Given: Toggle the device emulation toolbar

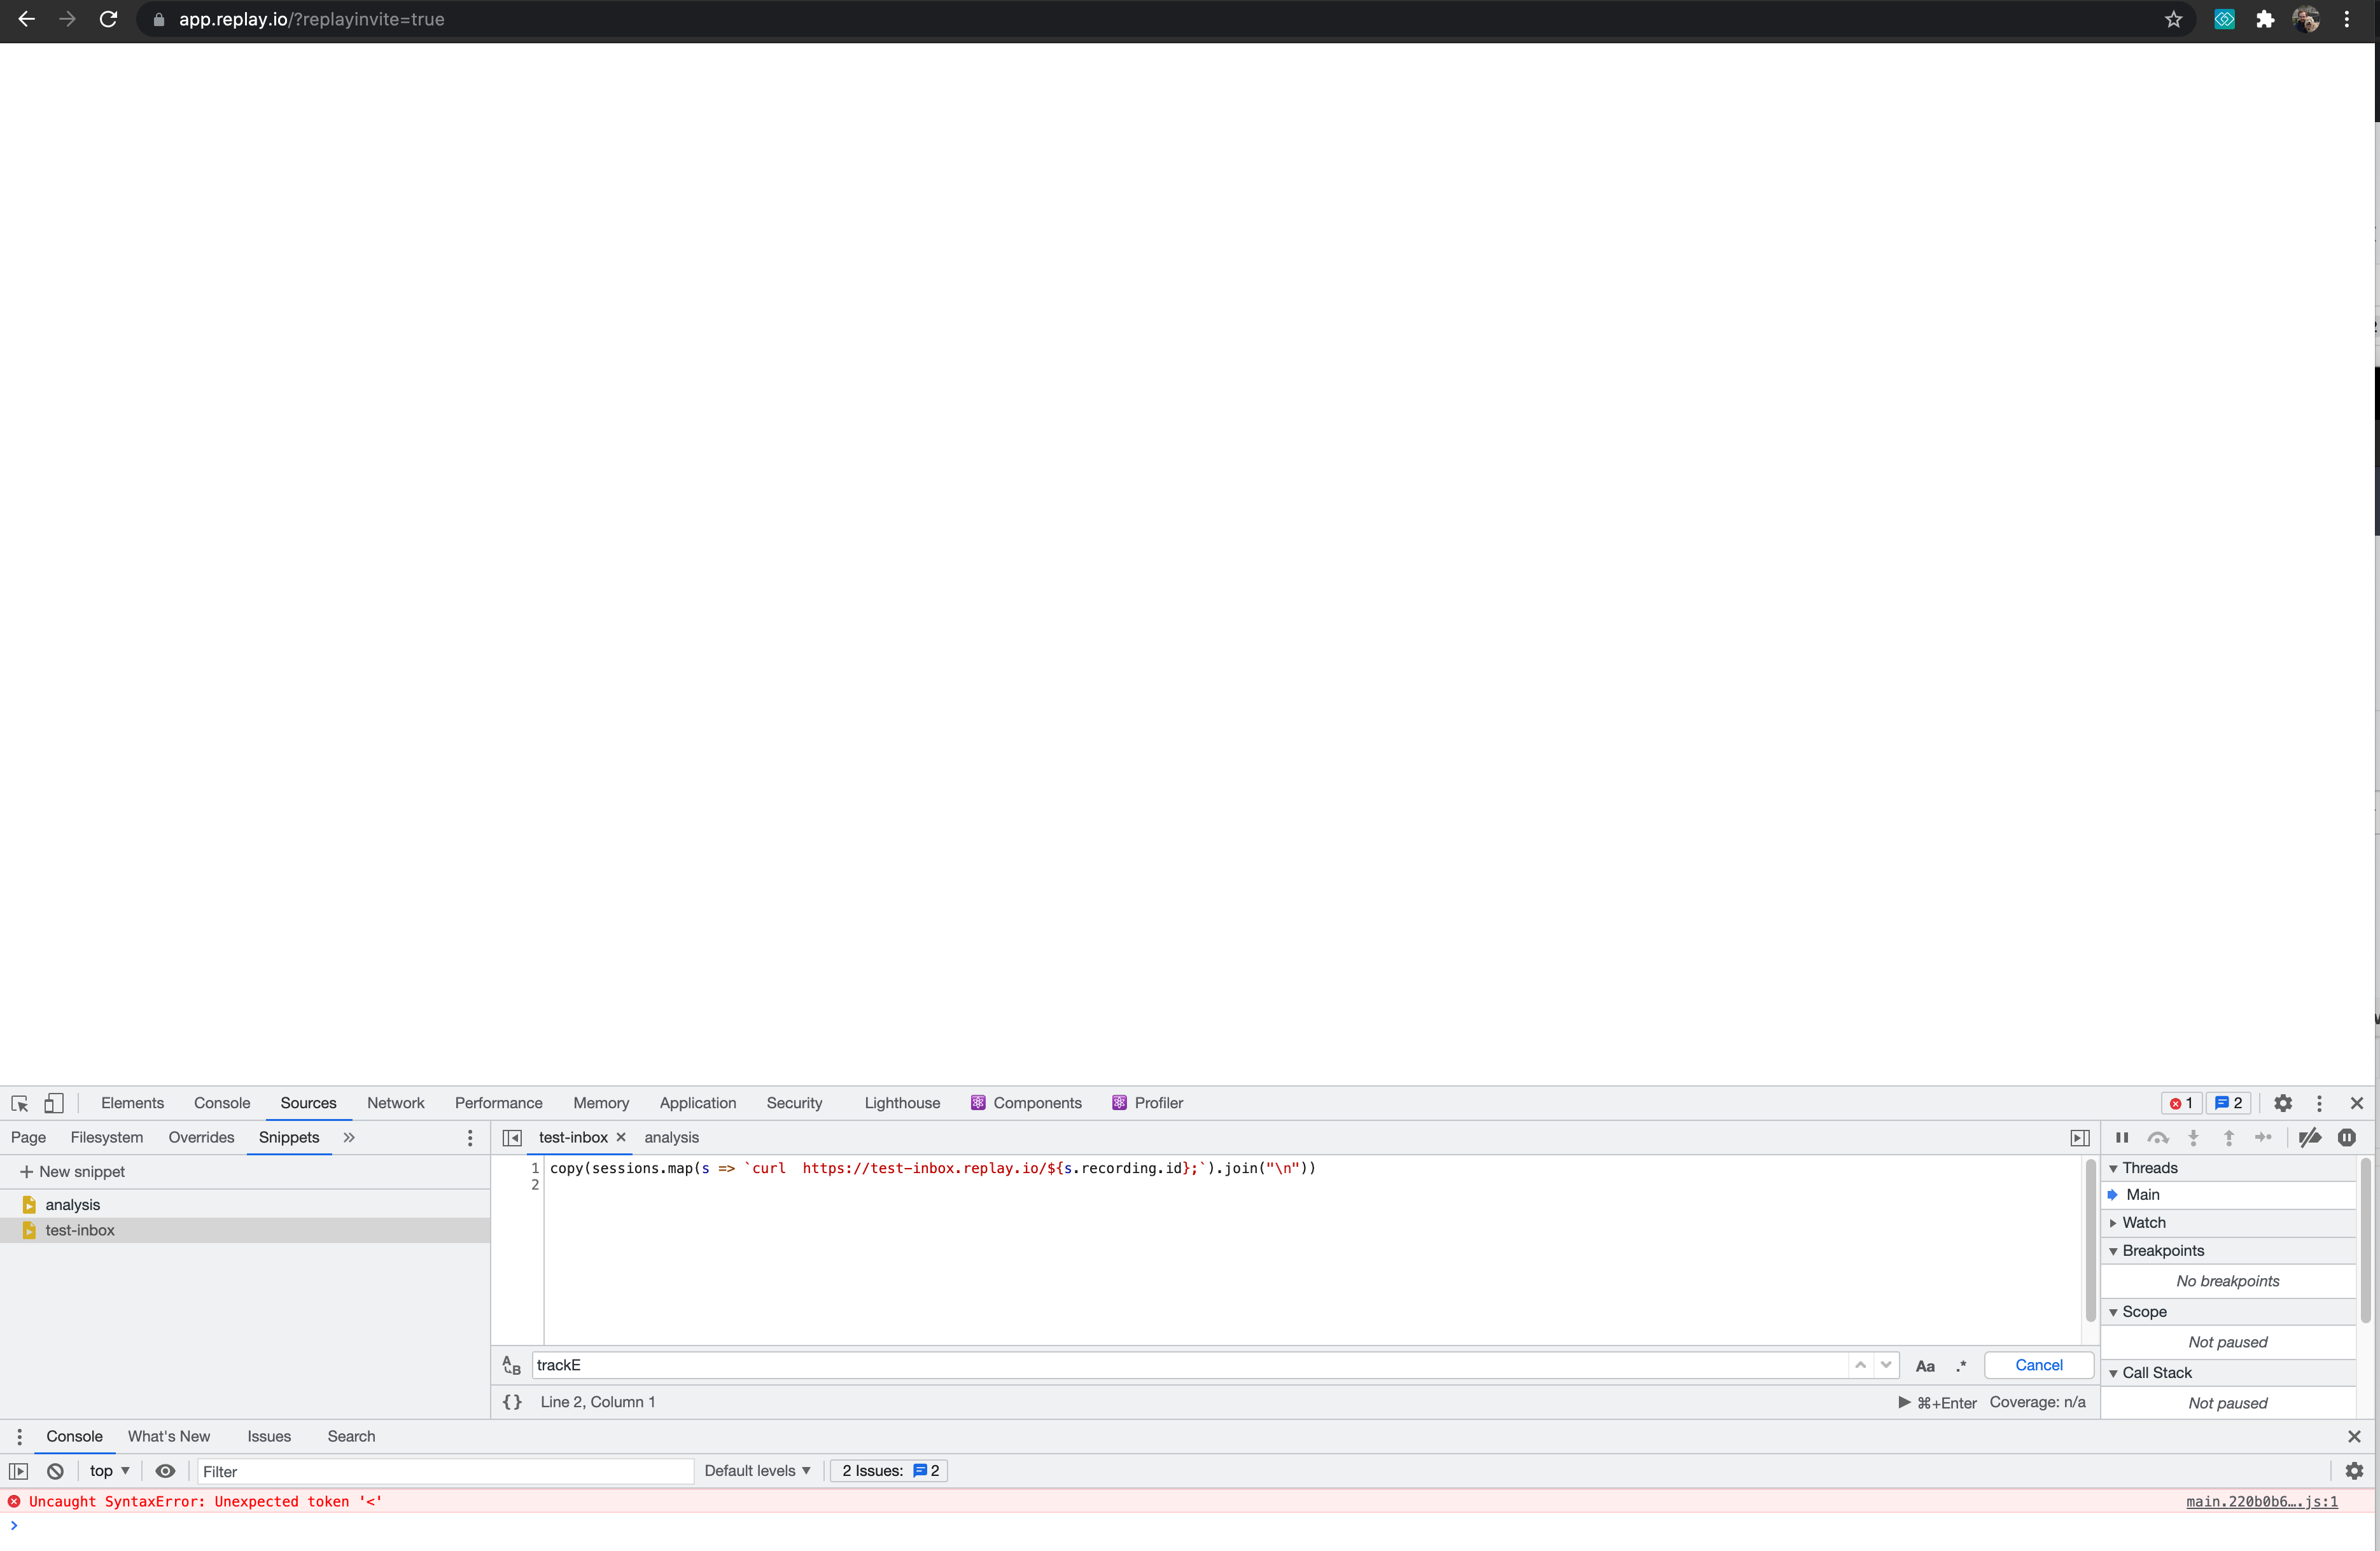Looking at the screenshot, I should 53,1103.
